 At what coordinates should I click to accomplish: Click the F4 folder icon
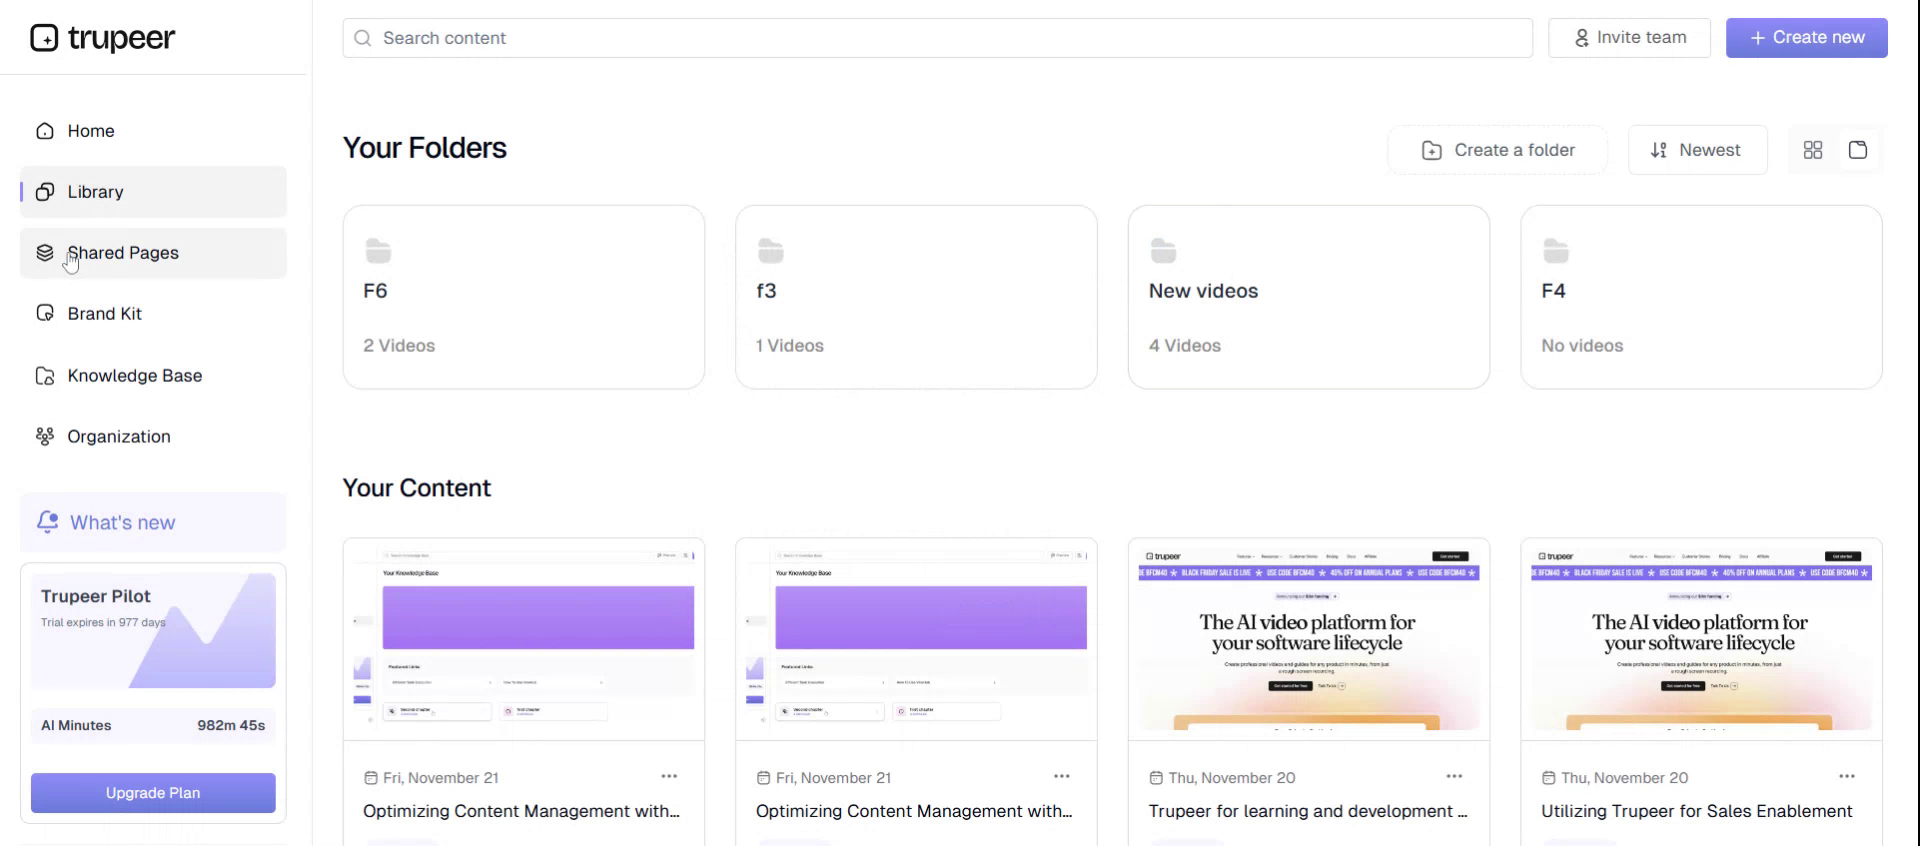pos(1556,250)
